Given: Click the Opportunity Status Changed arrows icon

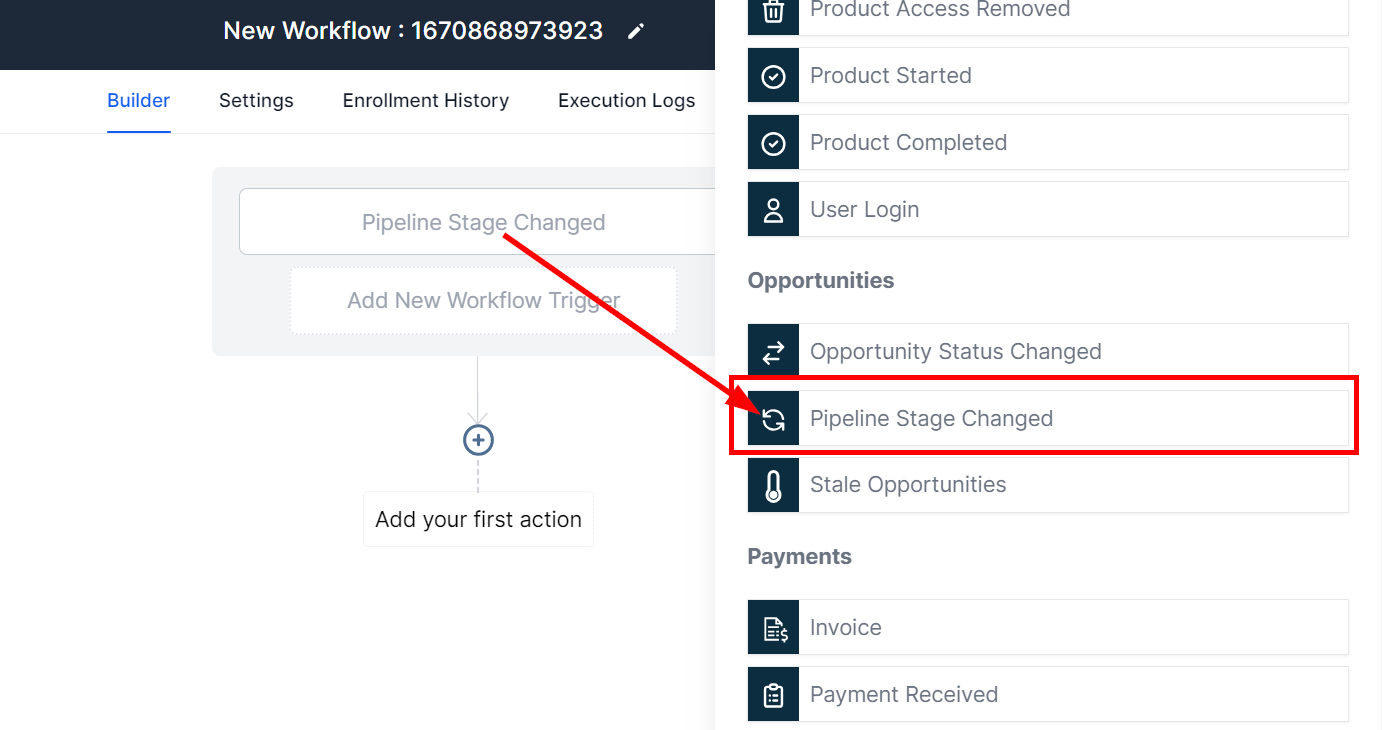Looking at the screenshot, I should point(773,352).
